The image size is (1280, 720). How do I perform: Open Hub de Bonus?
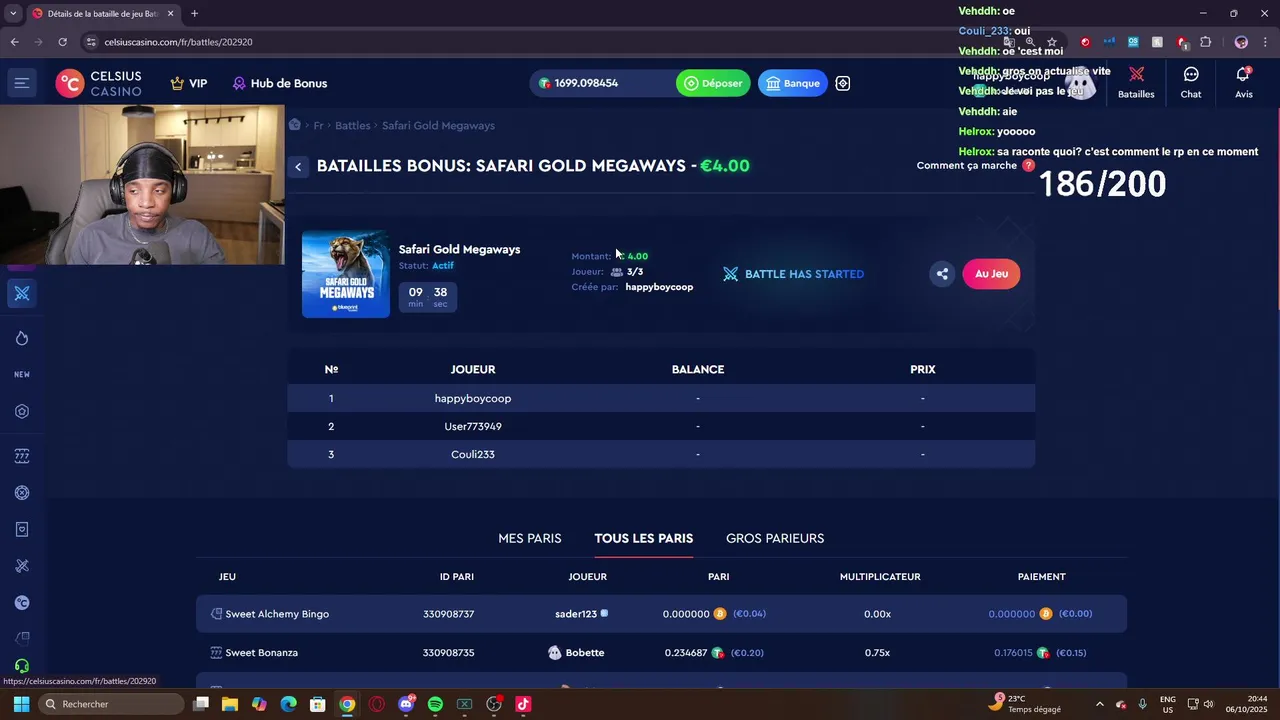(280, 83)
